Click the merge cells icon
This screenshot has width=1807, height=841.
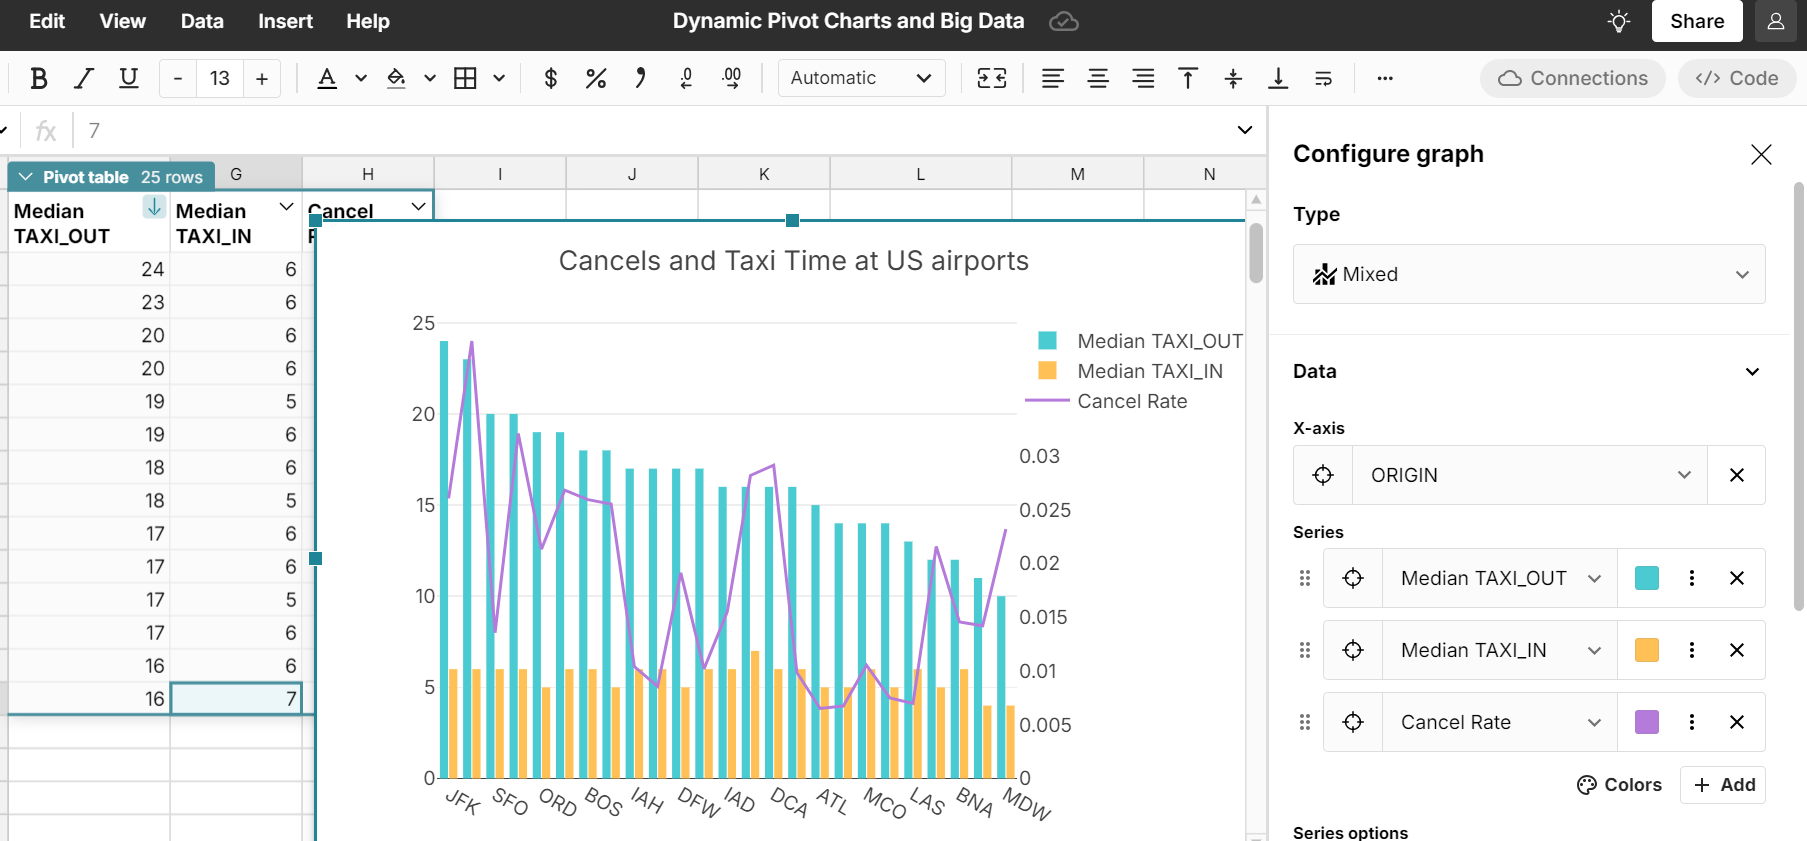(x=991, y=78)
